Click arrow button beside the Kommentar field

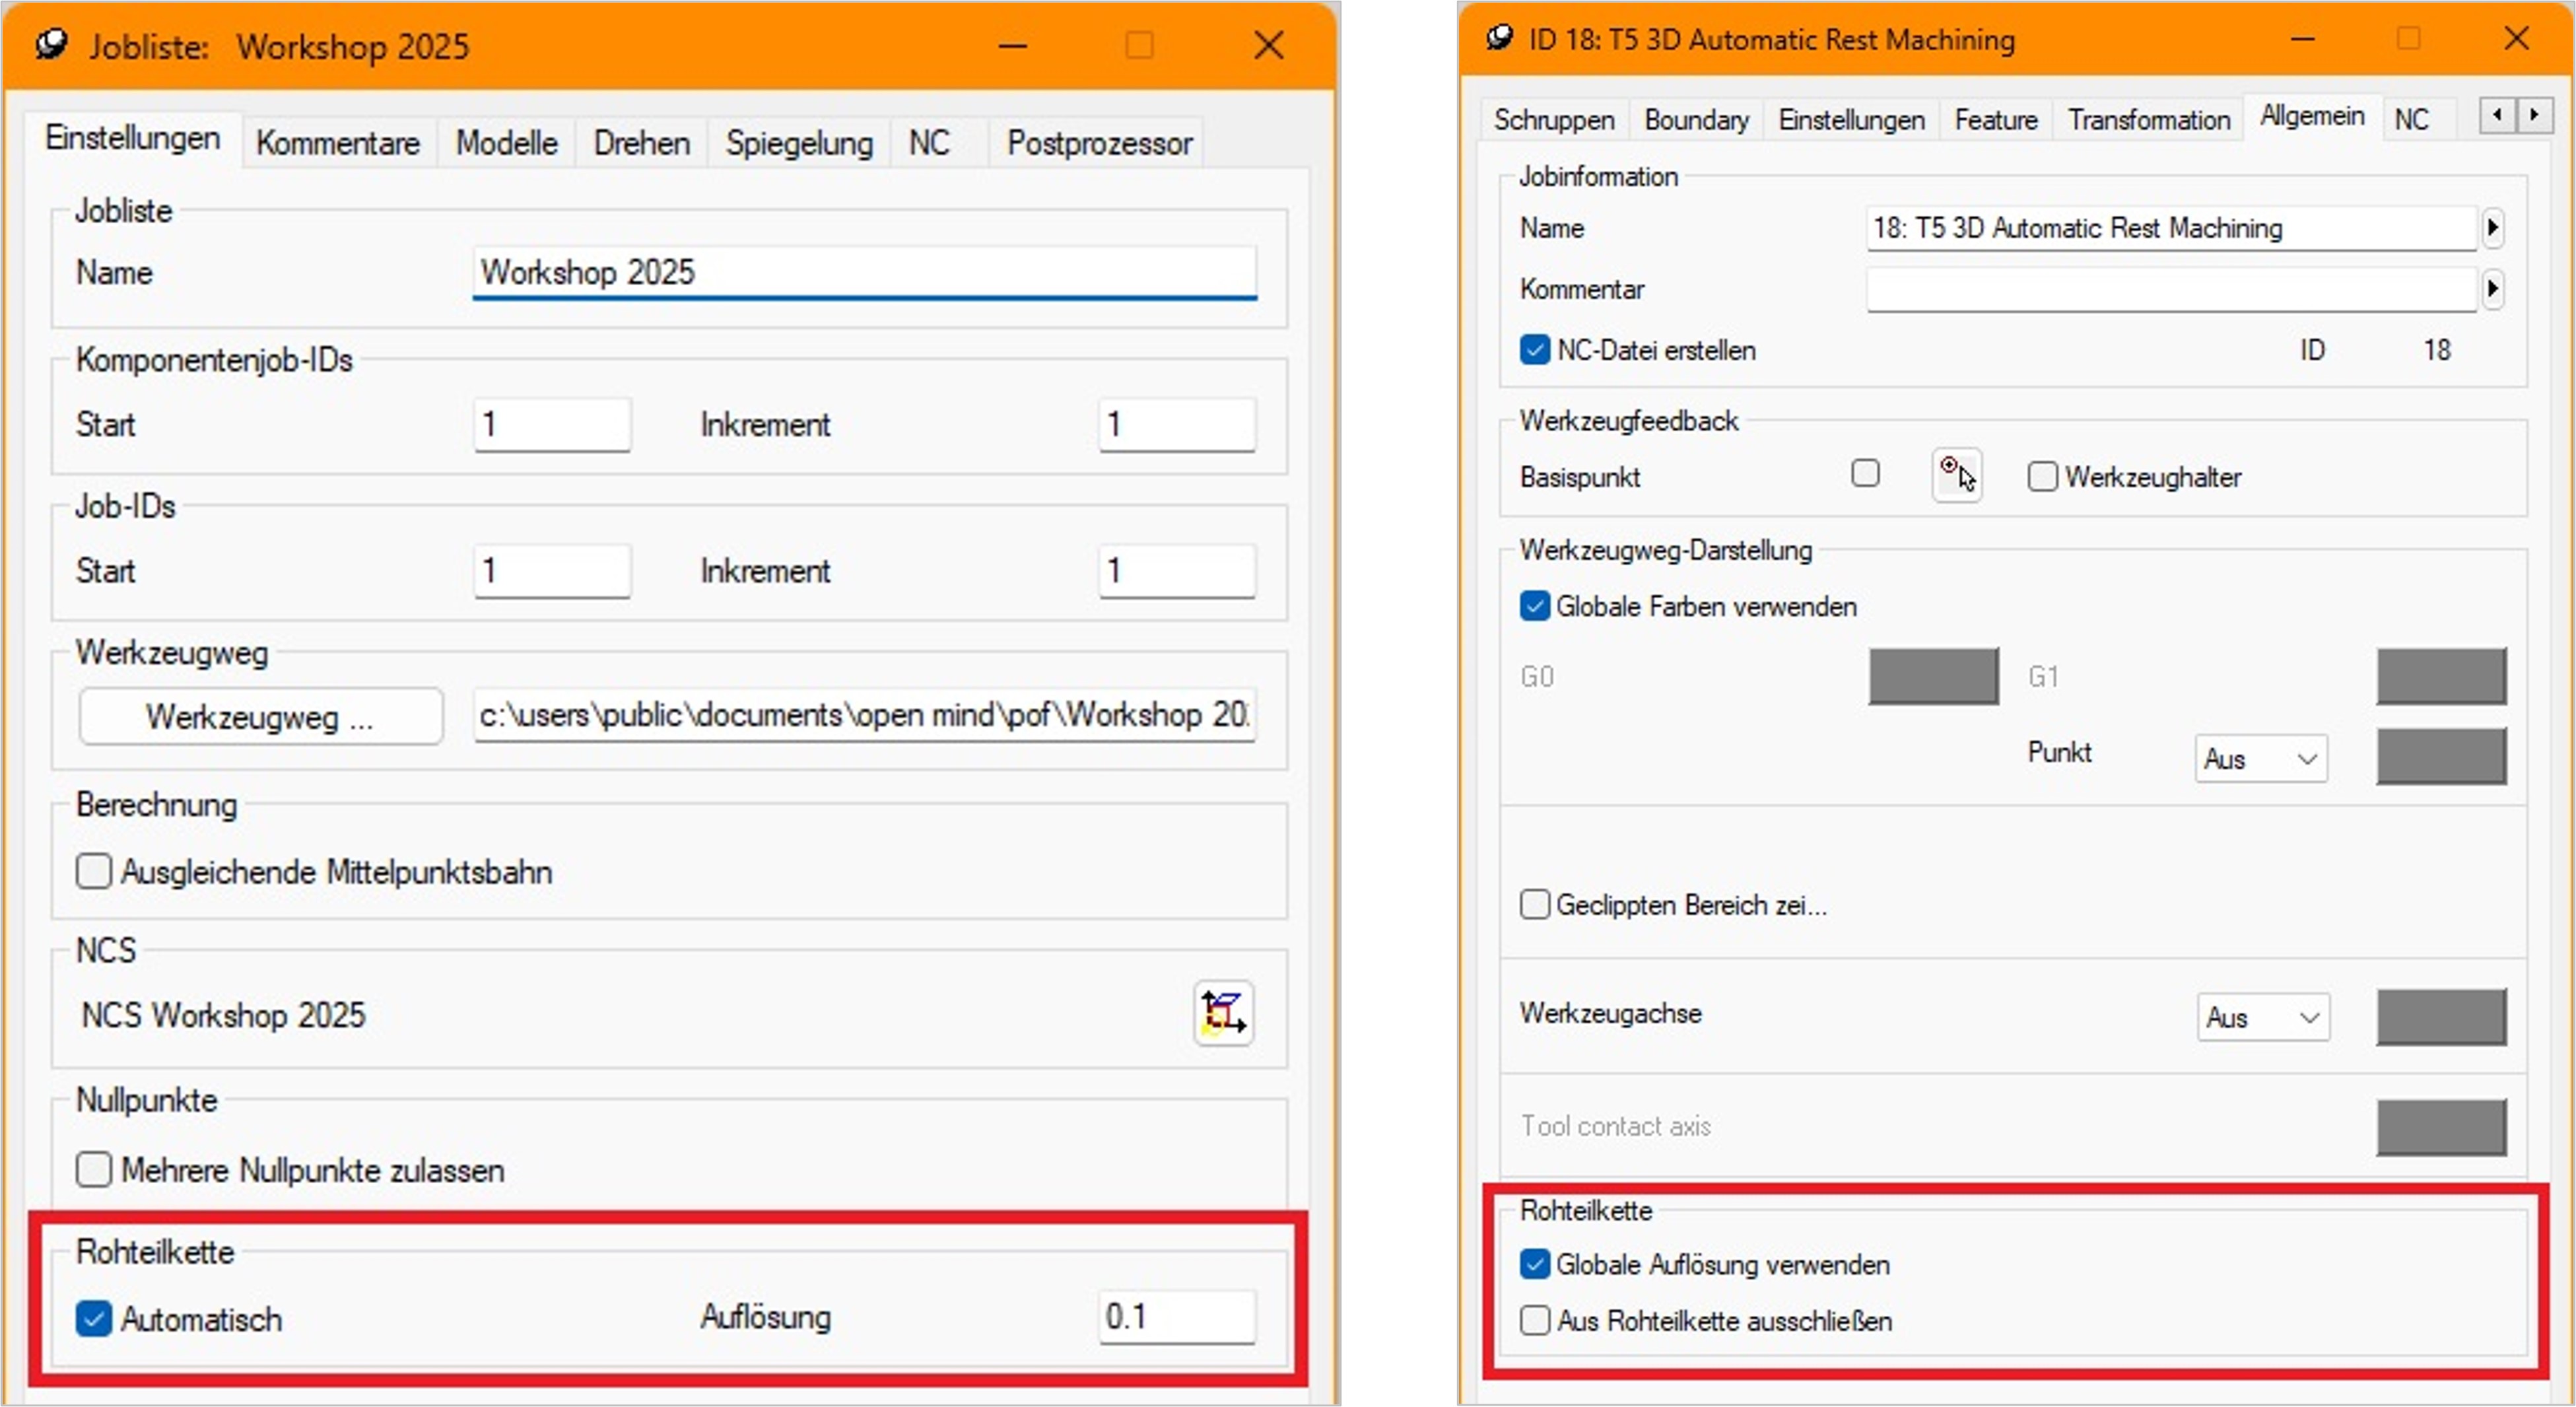[x=2493, y=289]
